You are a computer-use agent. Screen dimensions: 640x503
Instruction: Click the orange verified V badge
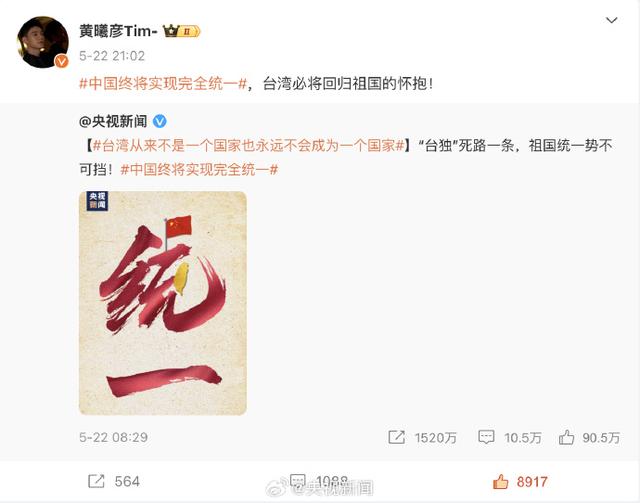tap(61, 61)
